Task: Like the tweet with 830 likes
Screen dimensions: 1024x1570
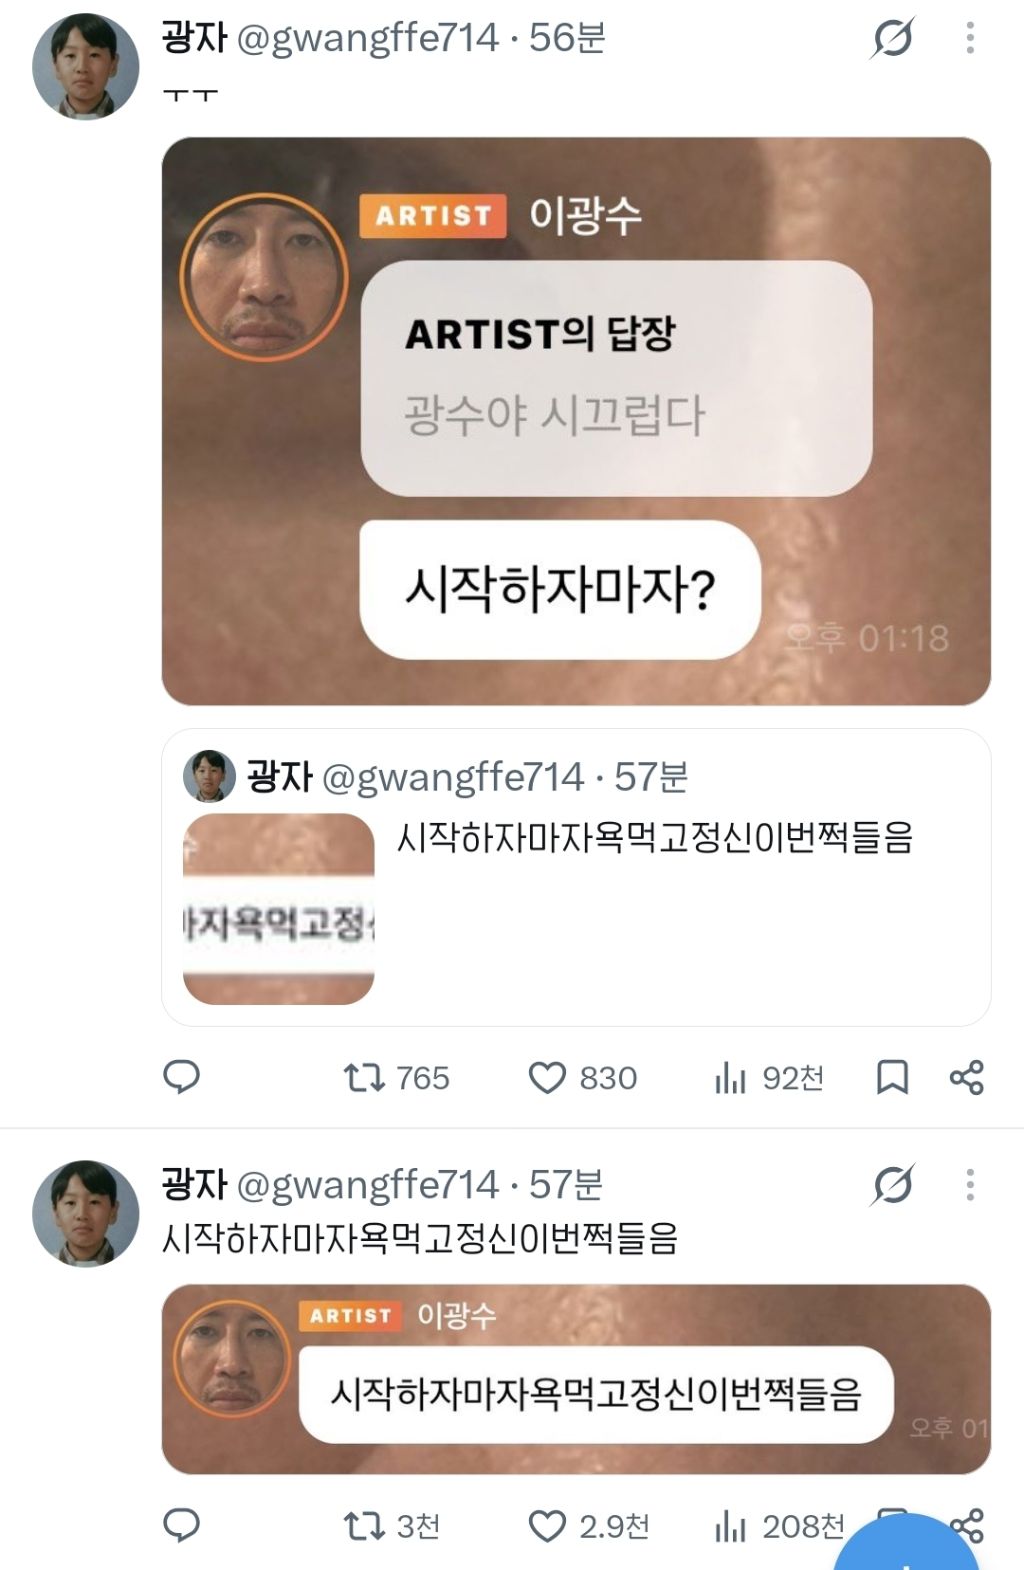Action: (x=582, y=1078)
